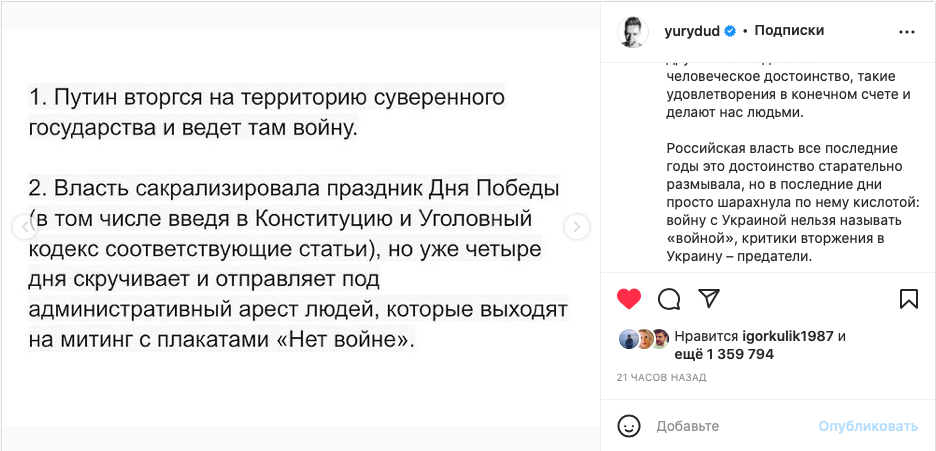Go back with left carousel arrow
Viewport: 936px width, 451px height.
pos(24,227)
